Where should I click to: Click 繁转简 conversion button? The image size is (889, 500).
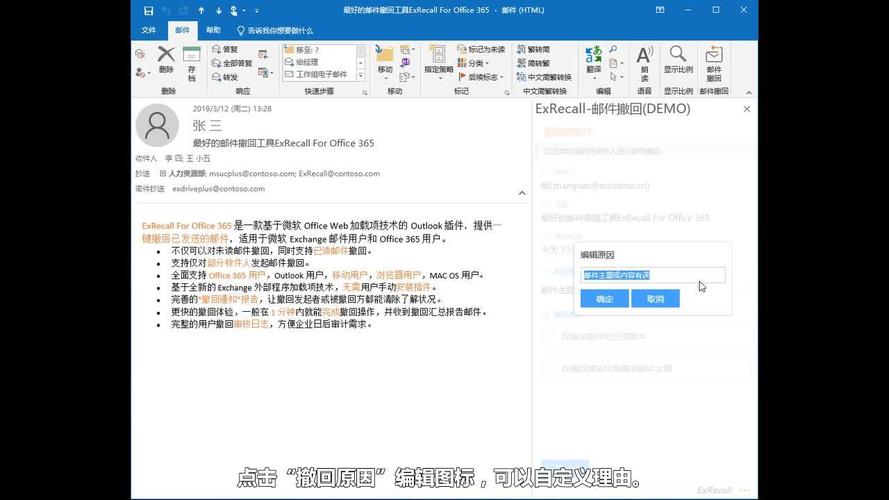[533, 49]
